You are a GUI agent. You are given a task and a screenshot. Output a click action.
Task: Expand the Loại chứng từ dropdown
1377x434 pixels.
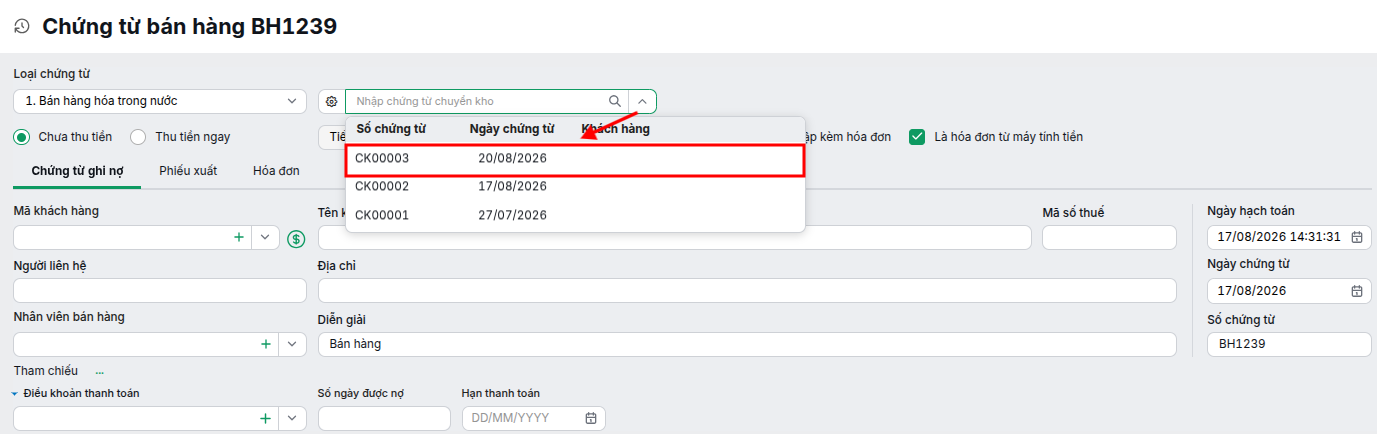pyautogui.click(x=292, y=101)
